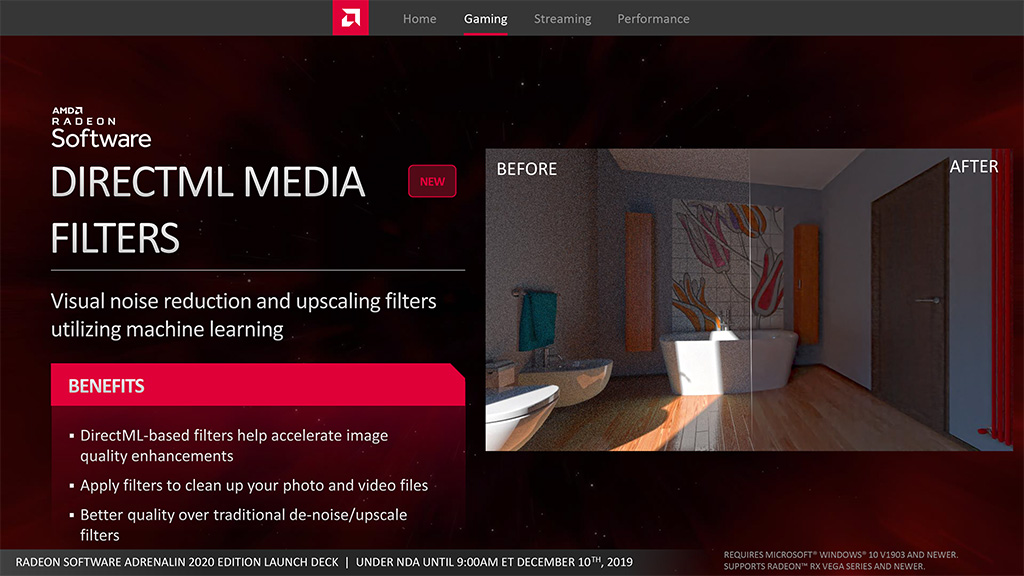Select the Gaming tab
The height and width of the screenshot is (576, 1024).
tap(485, 19)
